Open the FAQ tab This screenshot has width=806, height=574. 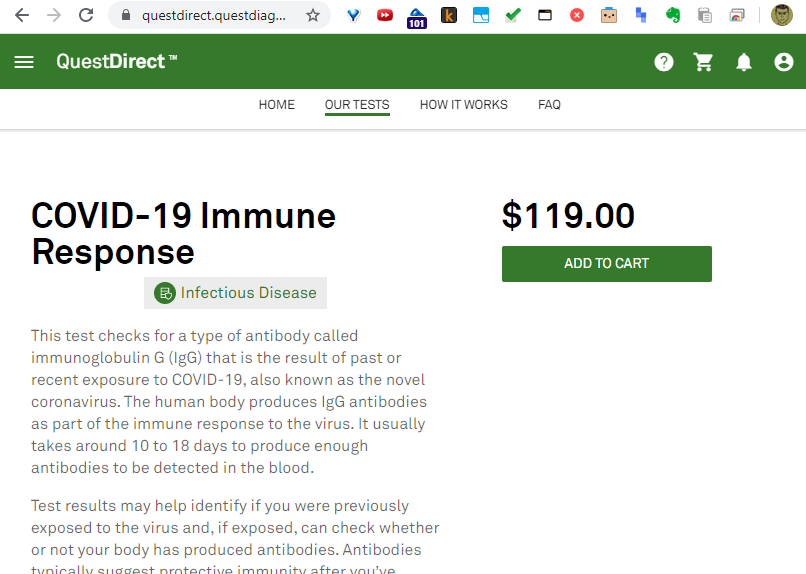[549, 104]
